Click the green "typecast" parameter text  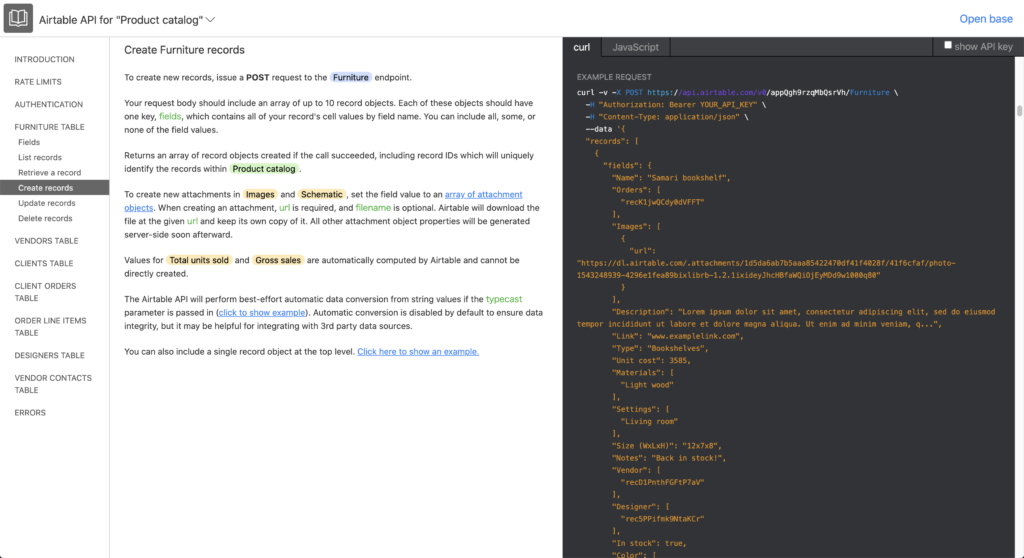(504, 299)
